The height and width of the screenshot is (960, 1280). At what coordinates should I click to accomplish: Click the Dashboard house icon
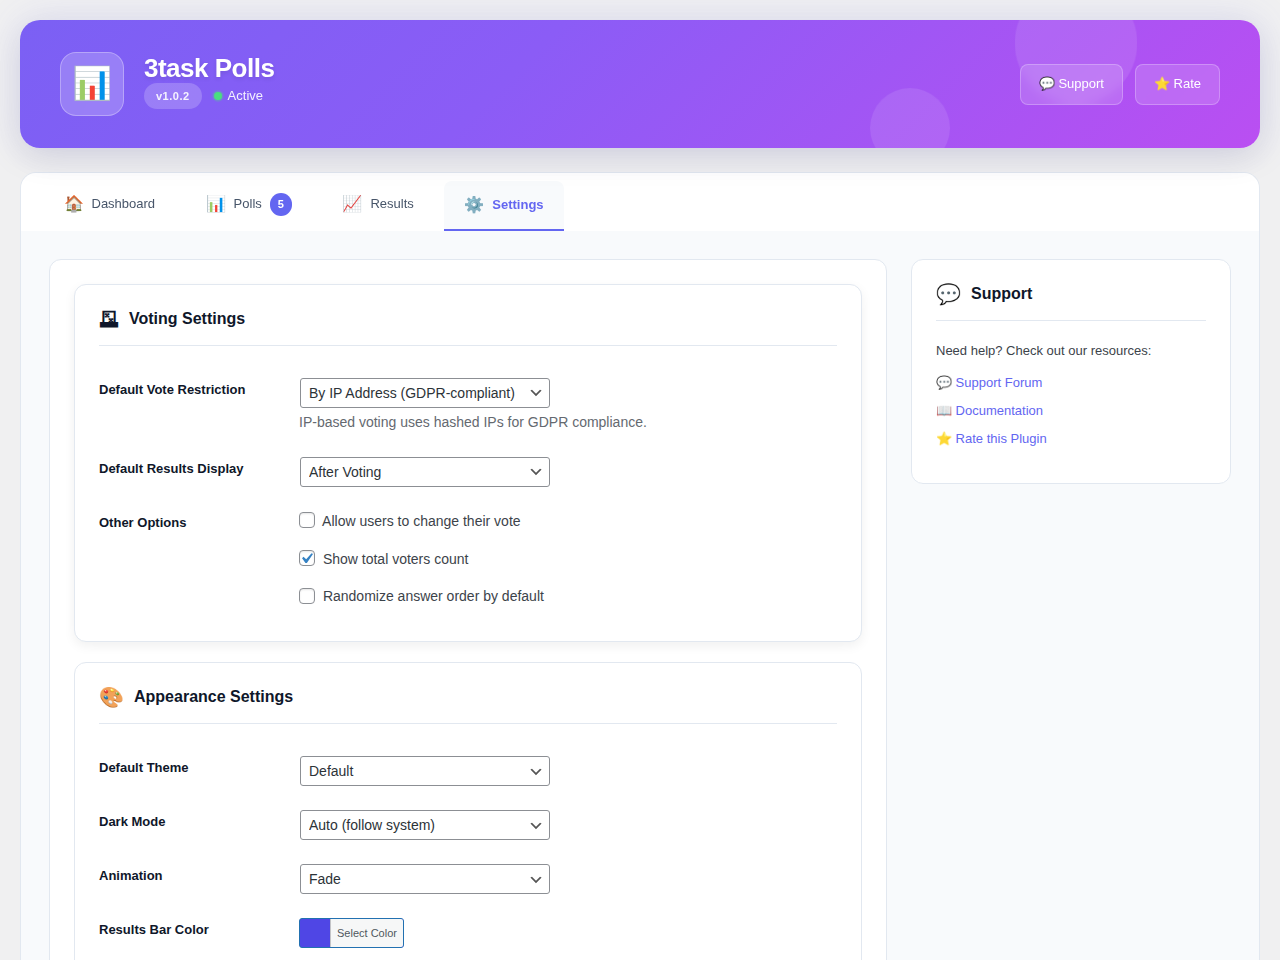pos(74,204)
